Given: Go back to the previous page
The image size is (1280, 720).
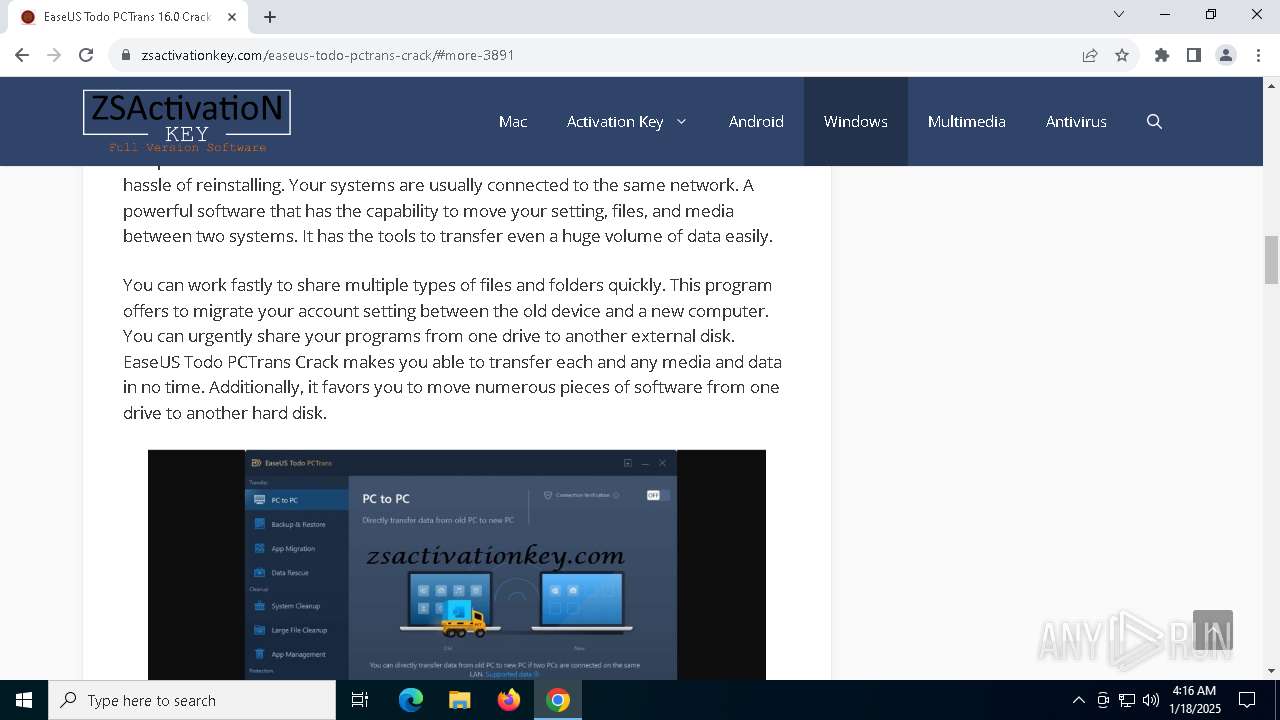Looking at the screenshot, I should tap(22, 55).
